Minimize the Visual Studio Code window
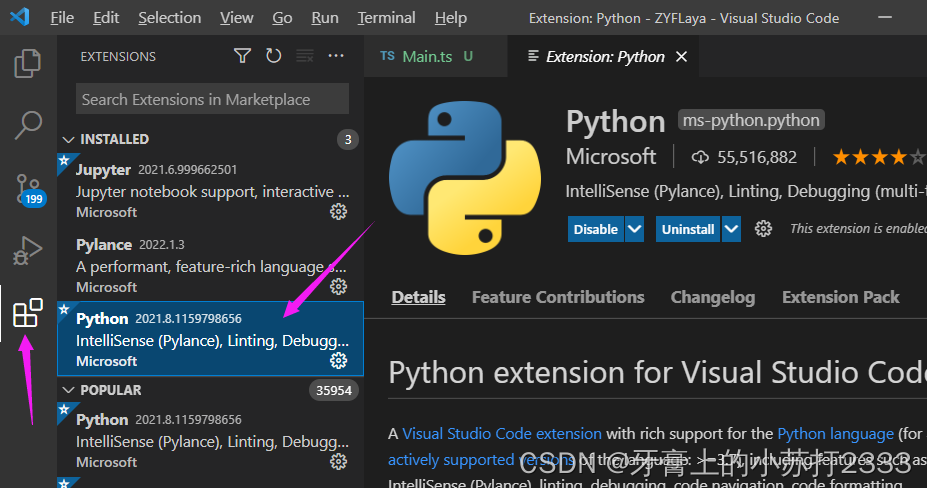 click(x=885, y=18)
